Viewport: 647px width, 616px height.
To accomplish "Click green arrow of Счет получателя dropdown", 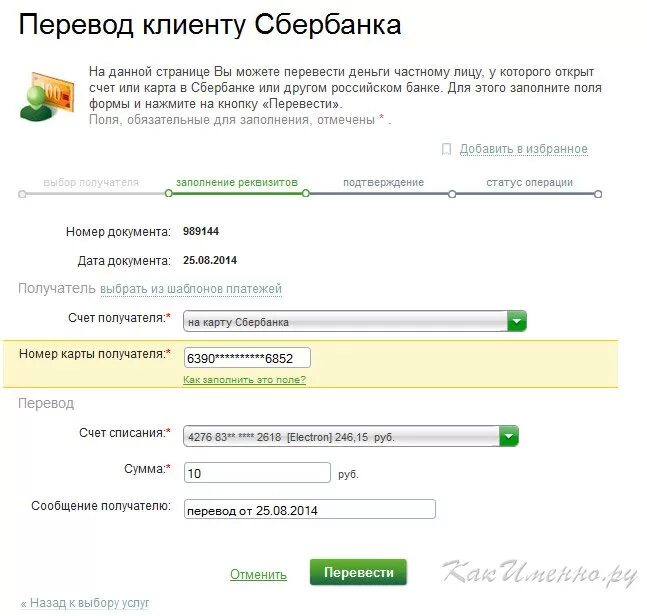I will 517,321.
